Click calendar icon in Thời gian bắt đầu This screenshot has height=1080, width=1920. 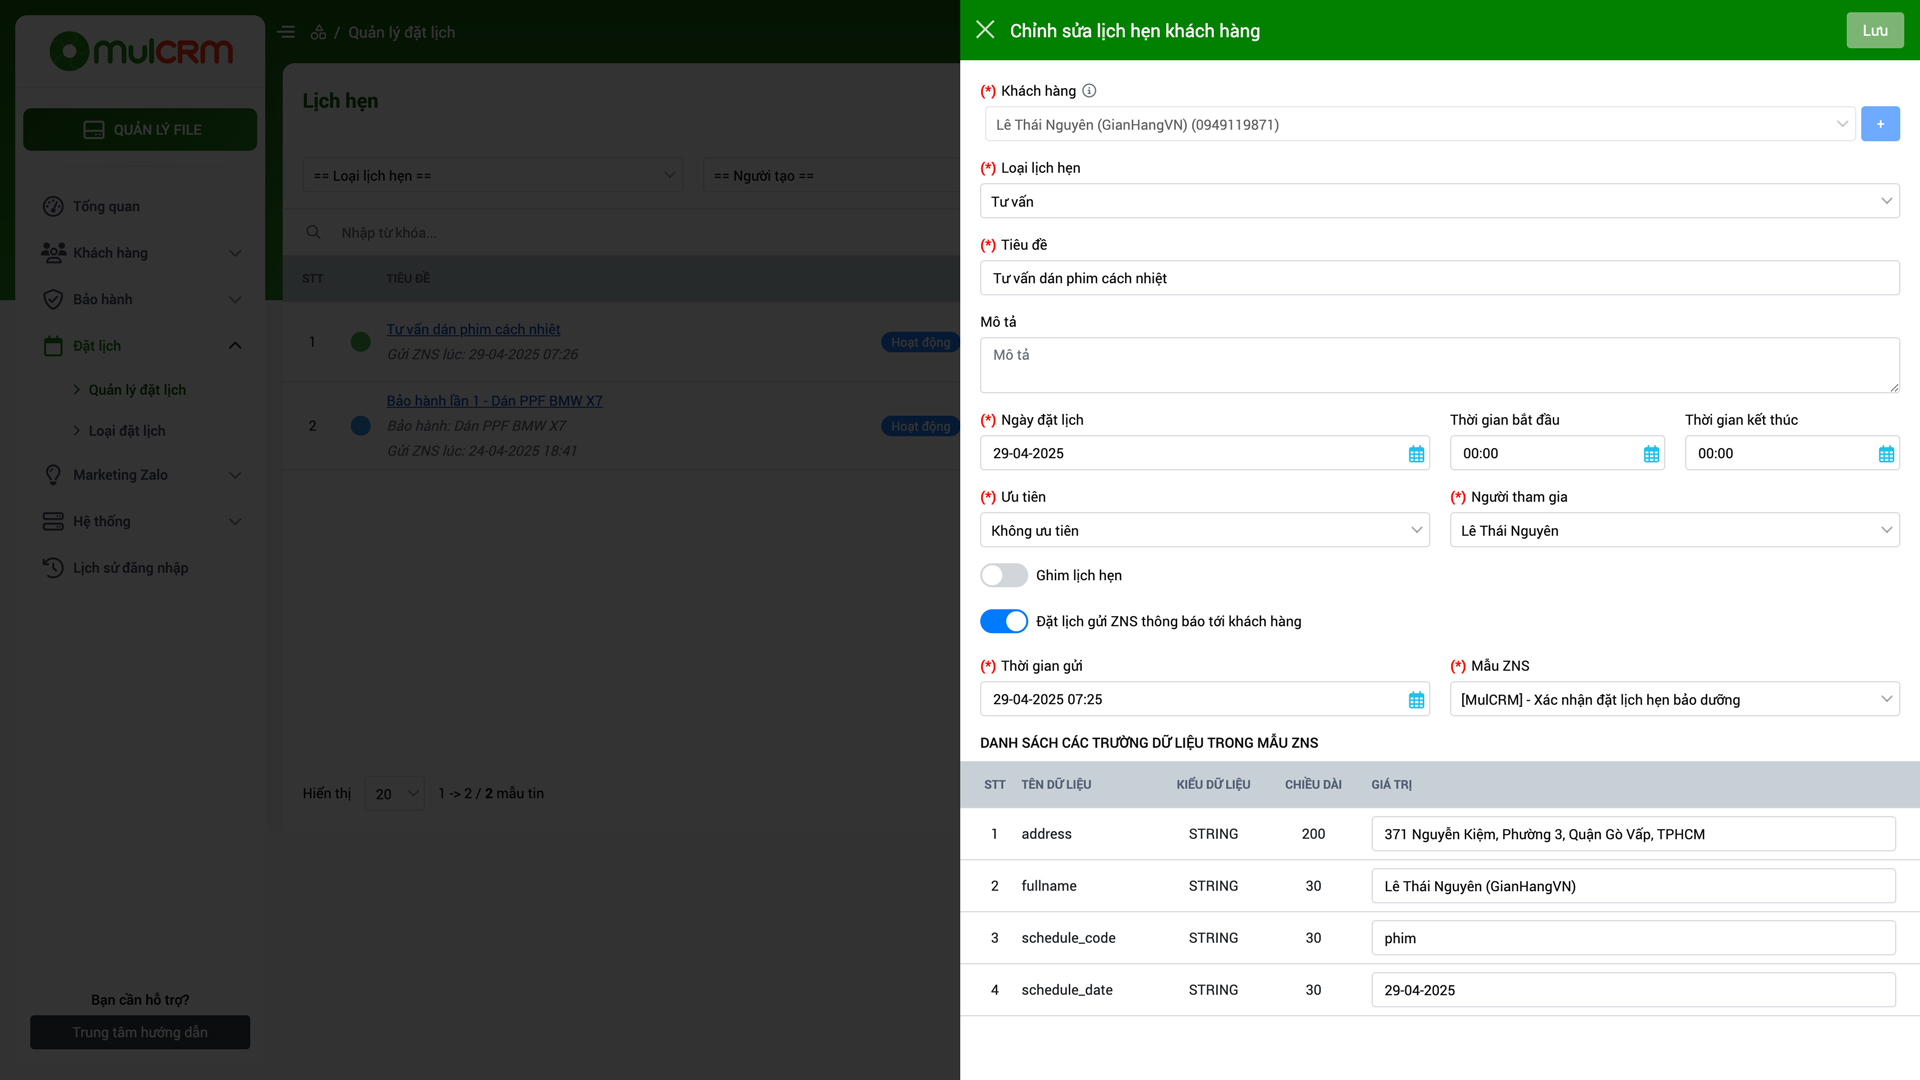coord(1651,454)
